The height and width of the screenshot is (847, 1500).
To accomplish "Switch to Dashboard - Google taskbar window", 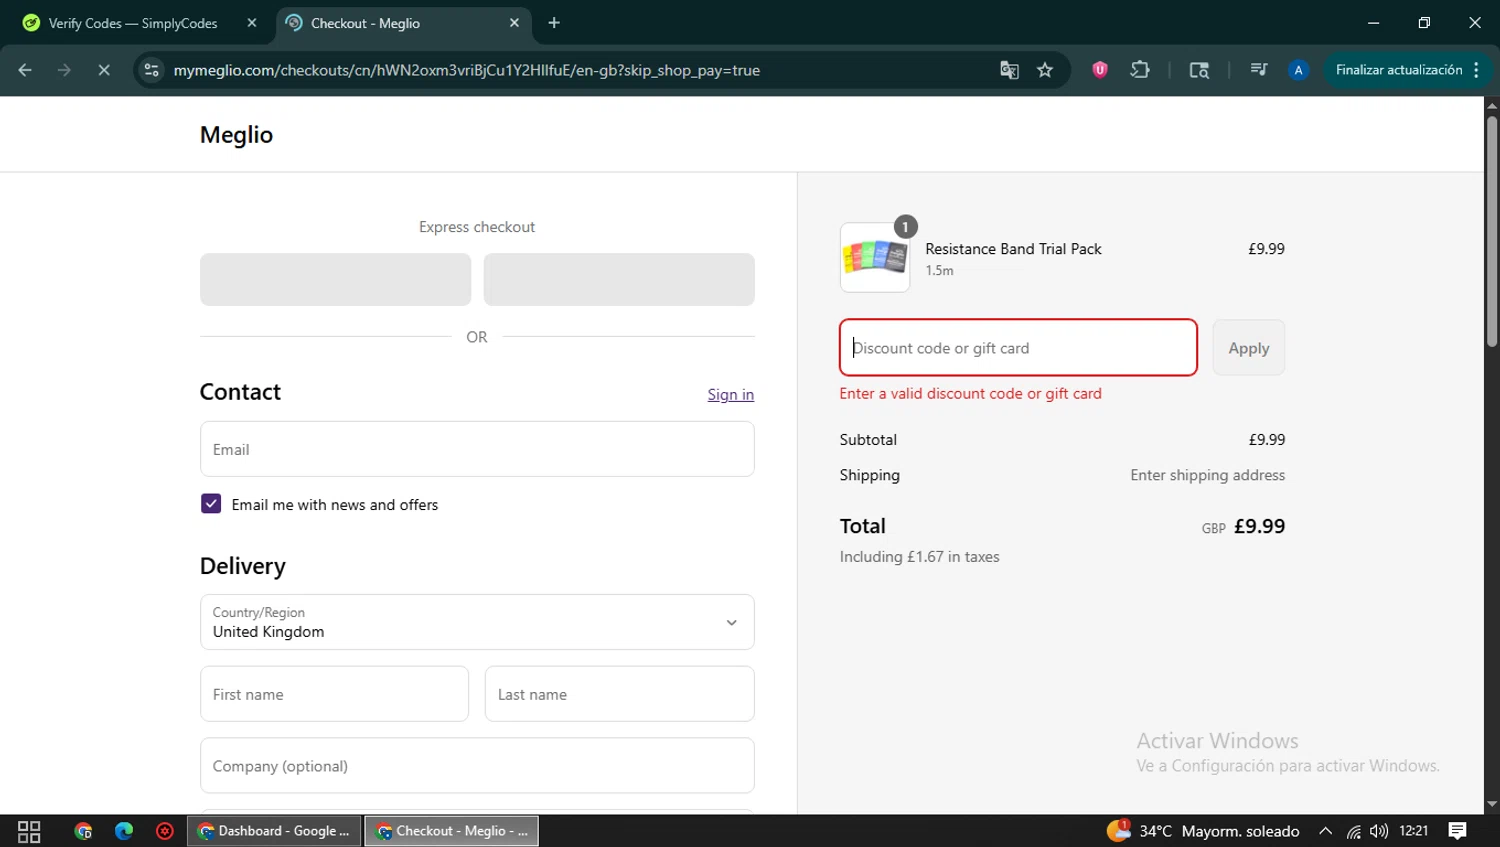I will 275,831.
